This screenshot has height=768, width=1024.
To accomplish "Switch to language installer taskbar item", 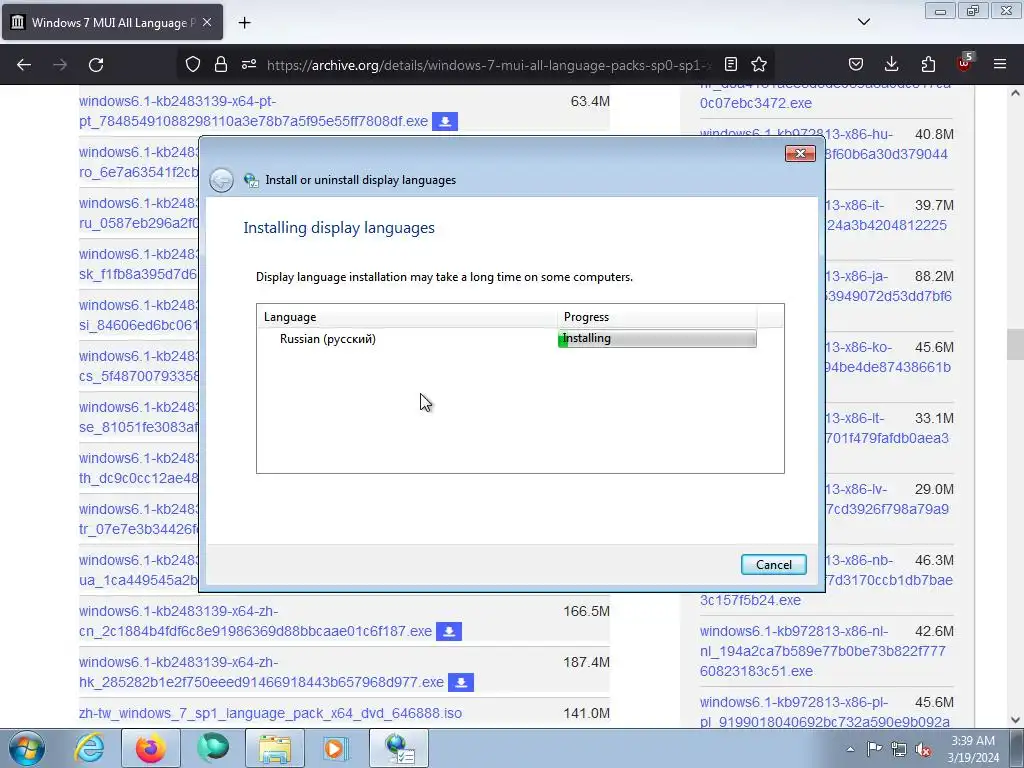I will (399, 748).
